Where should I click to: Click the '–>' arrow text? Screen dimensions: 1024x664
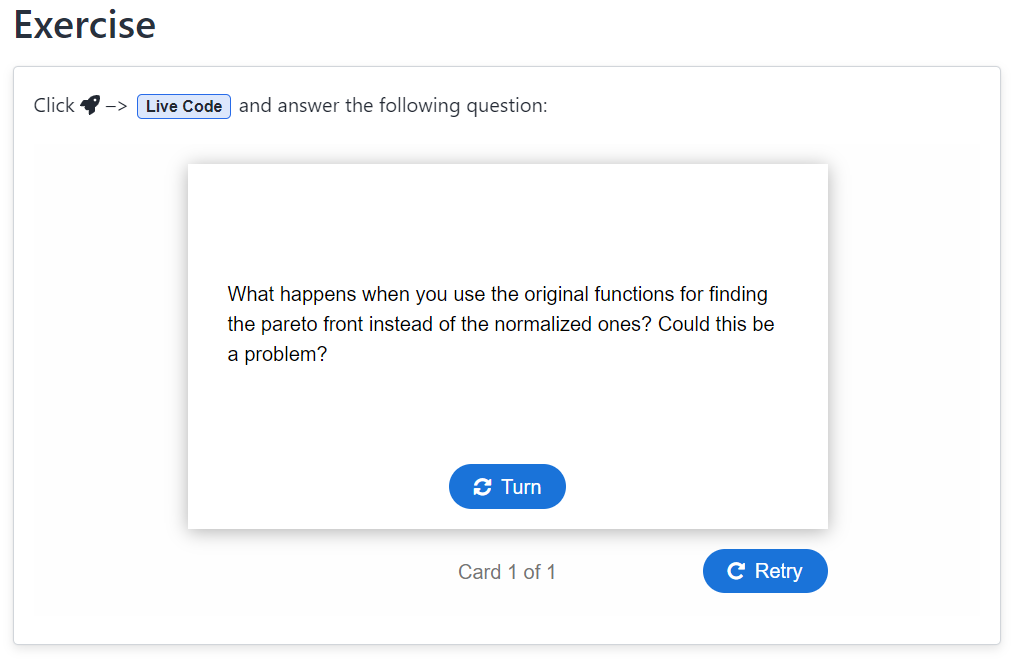pos(116,105)
